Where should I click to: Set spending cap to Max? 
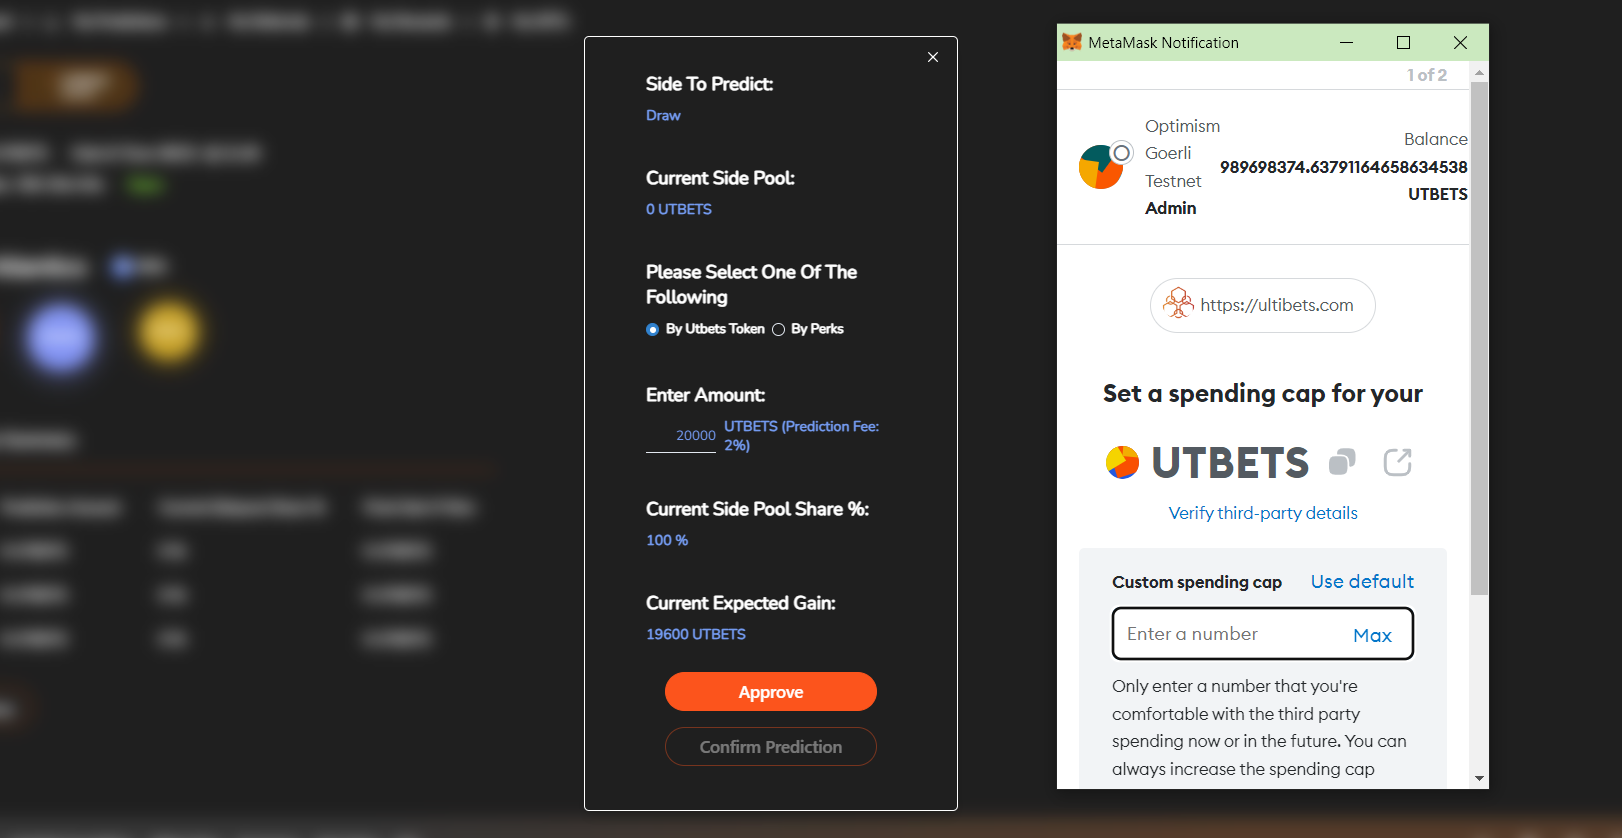[1372, 635]
